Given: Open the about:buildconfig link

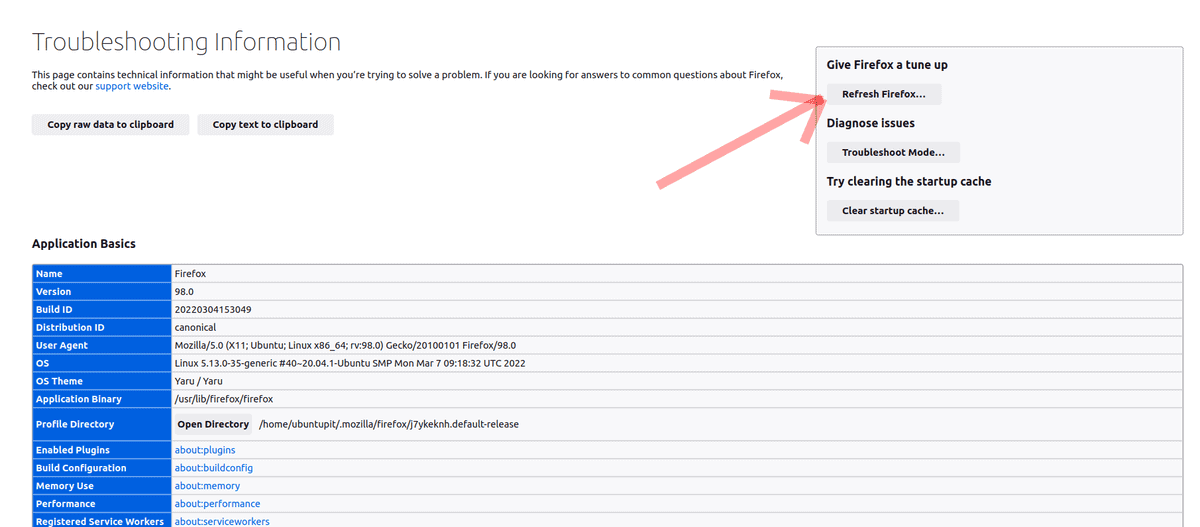Looking at the screenshot, I should click(213, 468).
